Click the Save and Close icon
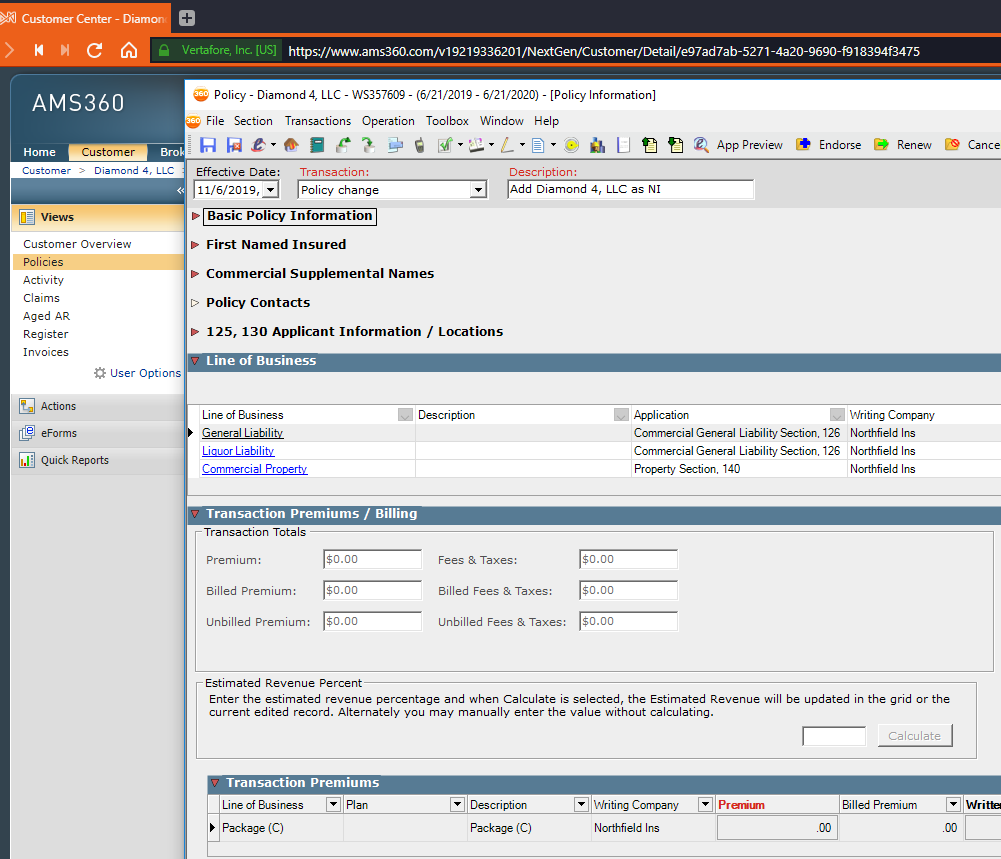Image resolution: width=1001 pixels, height=859 pixels. click(234, 145)
